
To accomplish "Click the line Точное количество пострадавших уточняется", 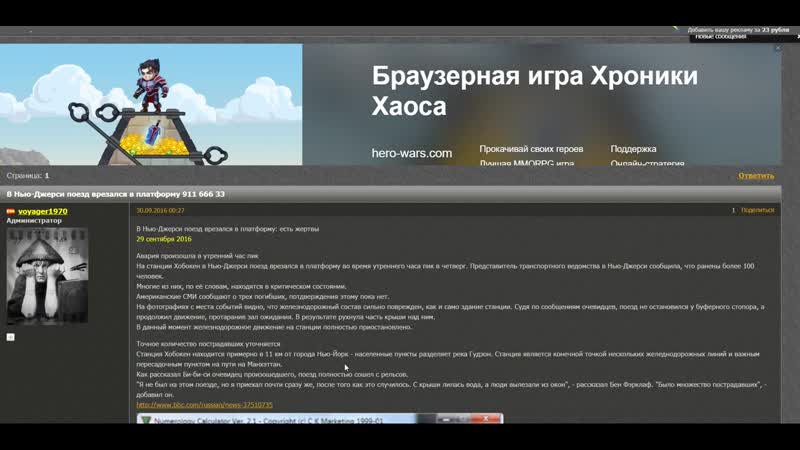I will (208, 344).
